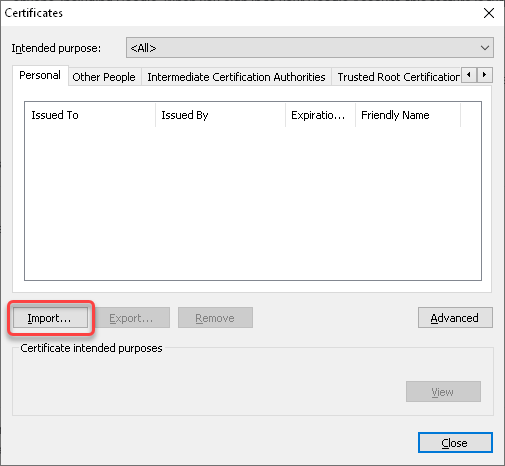Viewport: 505px width, 466px height.
Task: Close window using title bar X
Action: 489,13
